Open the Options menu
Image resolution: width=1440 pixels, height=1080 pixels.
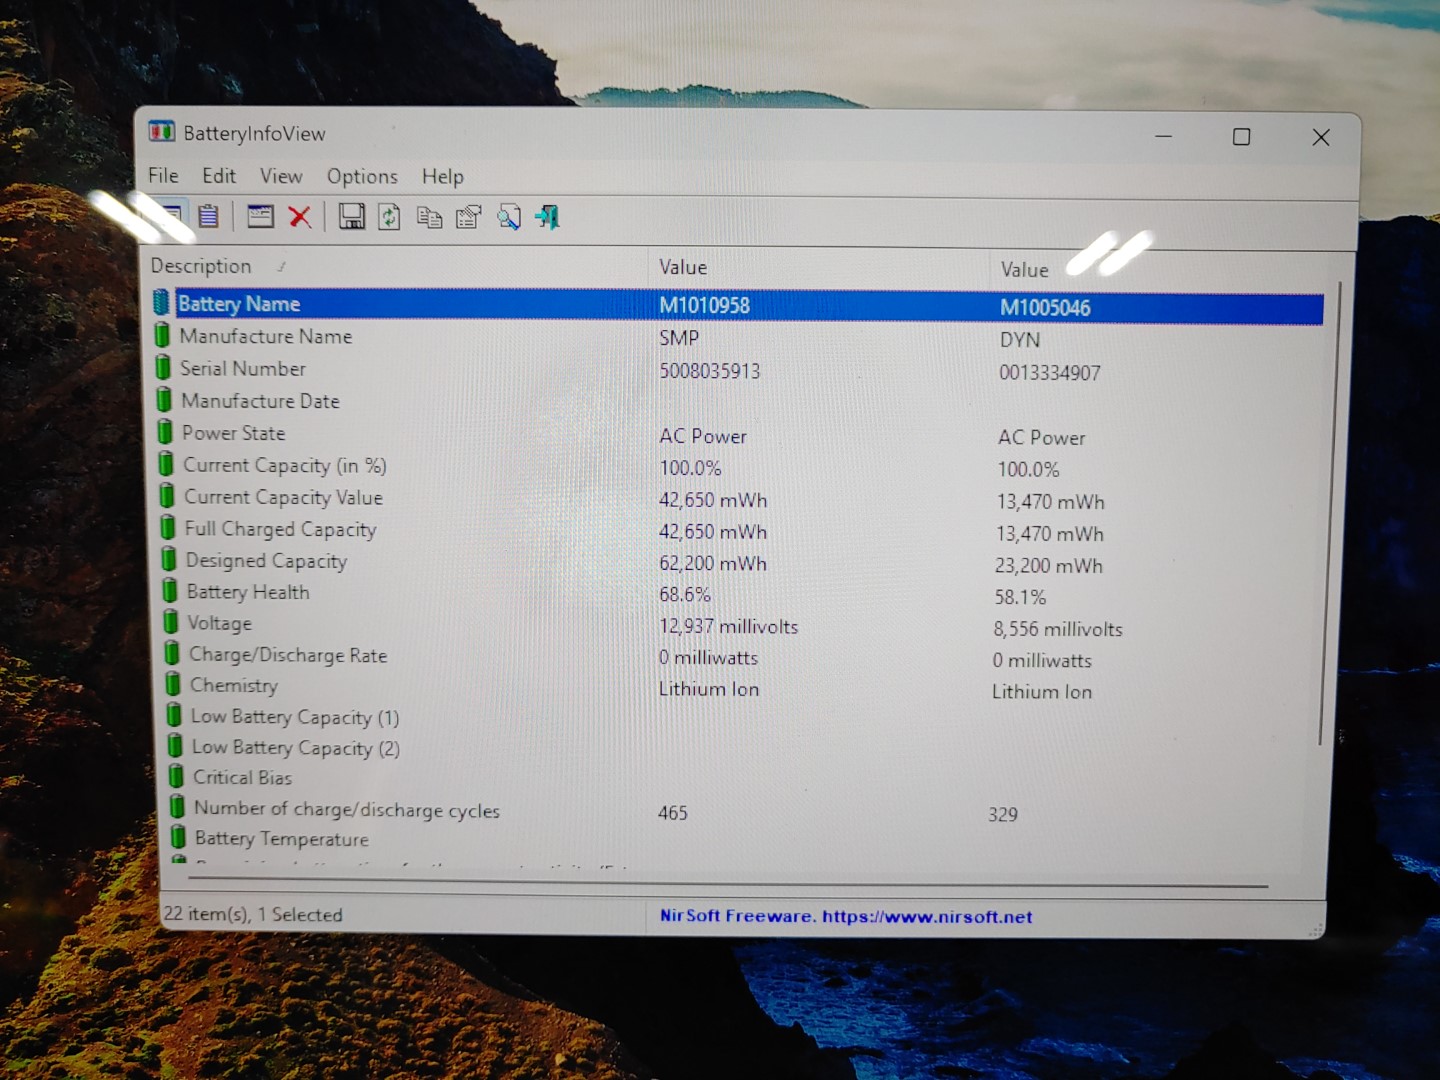coord(361,176)
